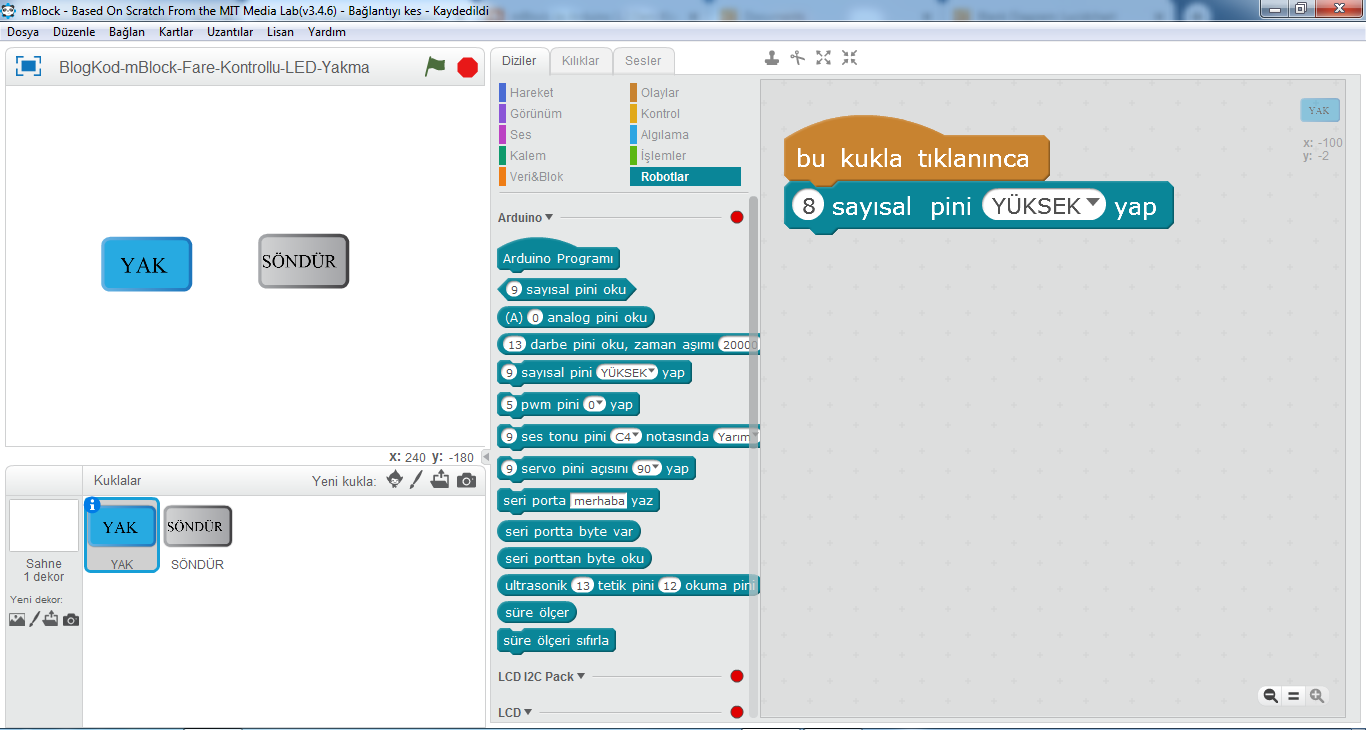This screenshot has height=730, width=1366.
Task: Select the scissors delete tool
Action: 797,58
